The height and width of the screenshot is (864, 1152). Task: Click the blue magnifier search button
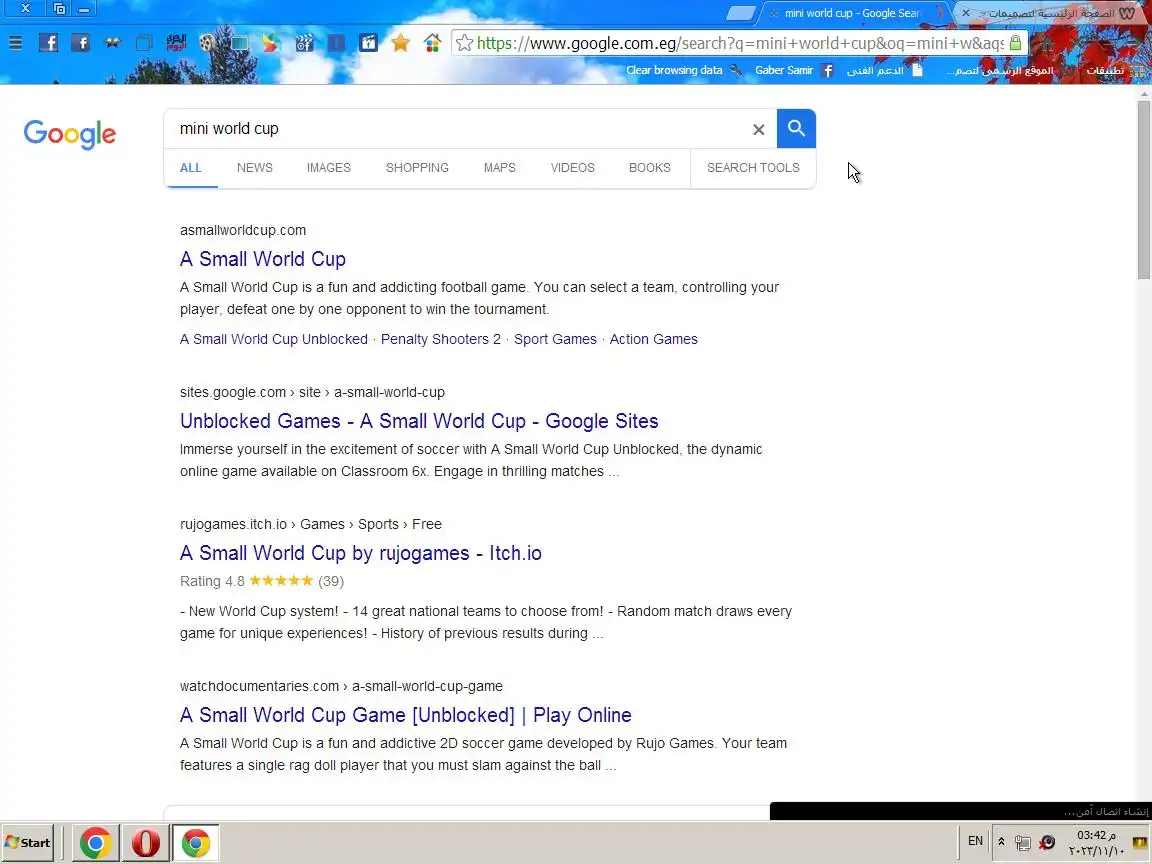796,129
